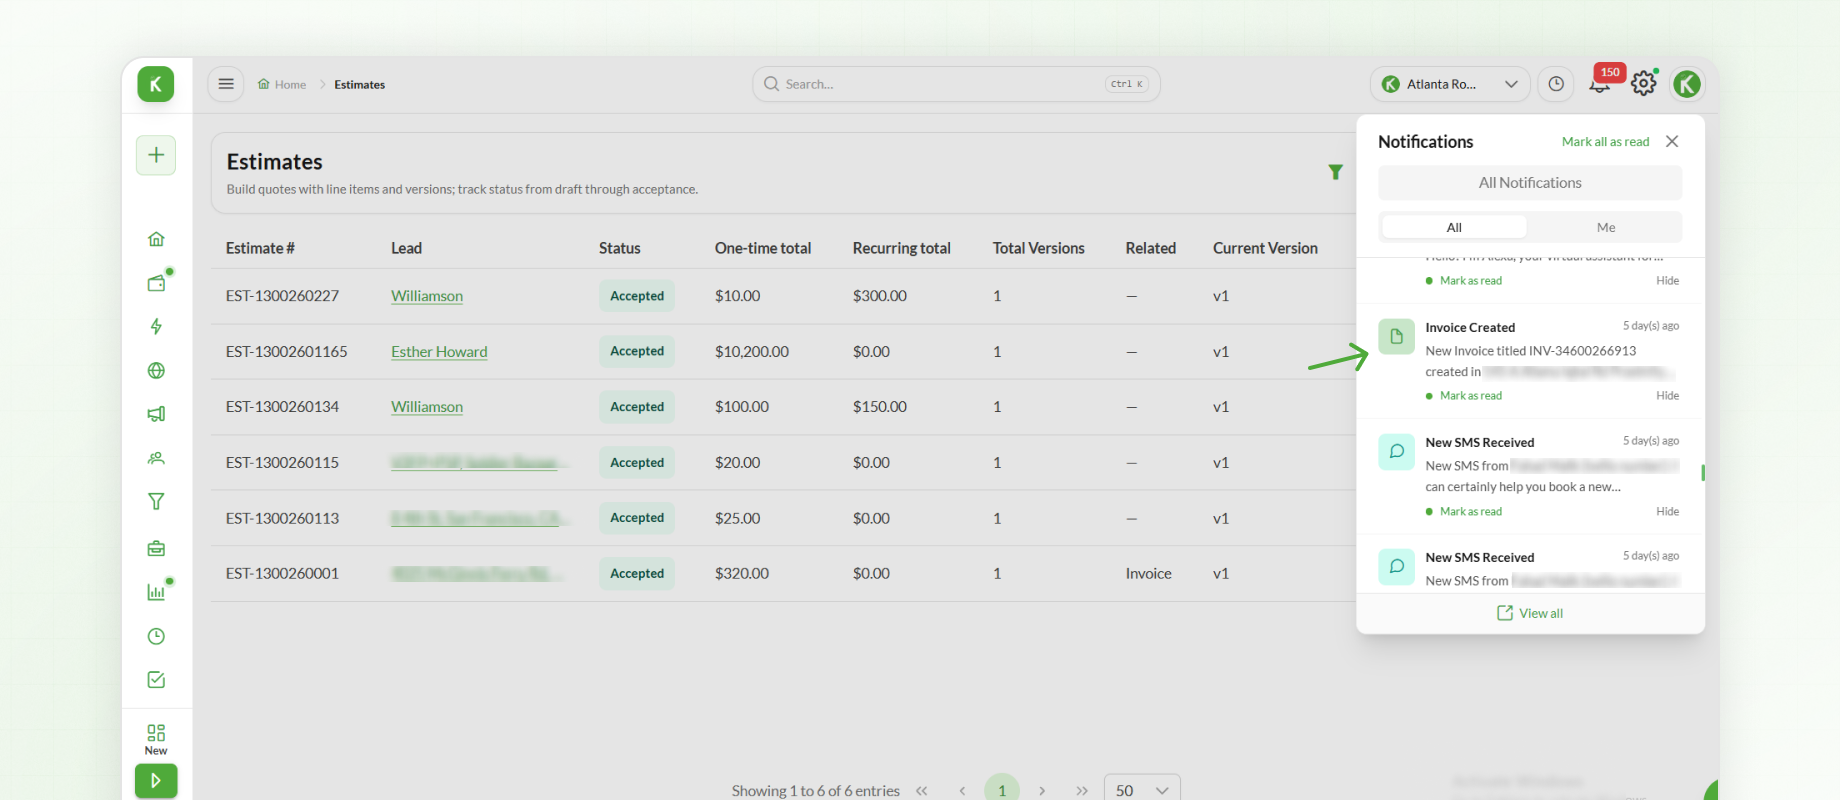This screenshot has width=1840, height=800.
Task: Mark the Invoice Created notification as read
Action: [x=1470, y=396]
